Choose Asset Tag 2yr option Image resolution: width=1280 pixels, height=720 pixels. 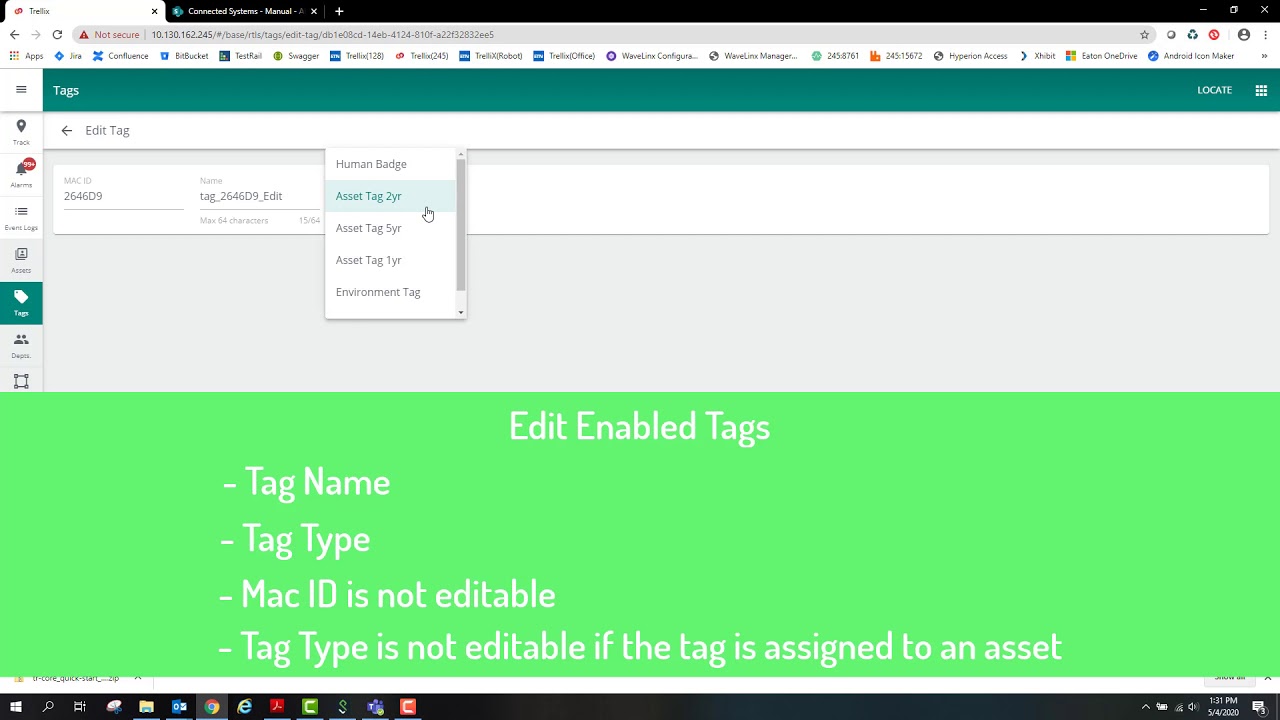(390, 196)
